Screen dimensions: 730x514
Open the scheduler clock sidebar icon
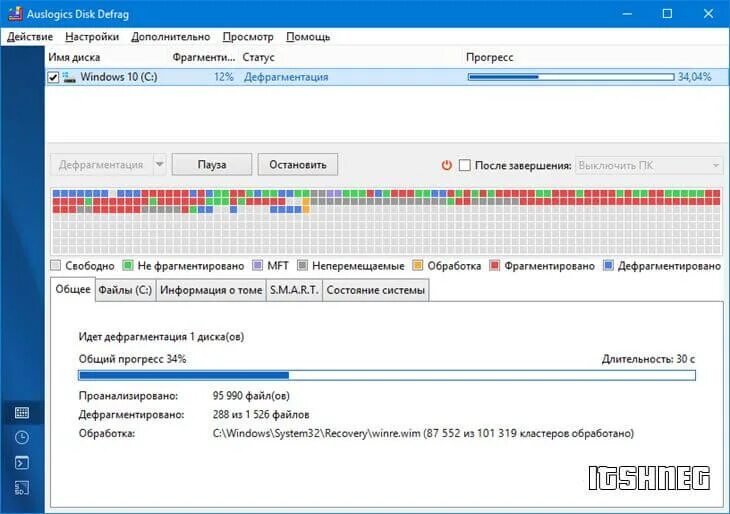(x=22, y=438)
